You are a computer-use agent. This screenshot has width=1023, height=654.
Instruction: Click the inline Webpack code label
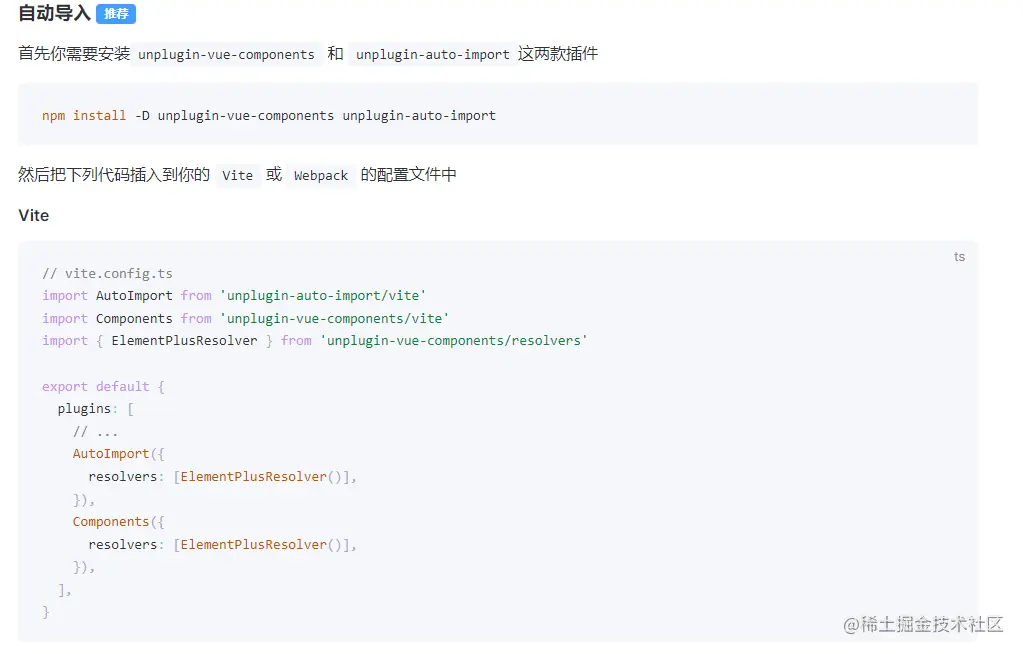click(321, 175)
